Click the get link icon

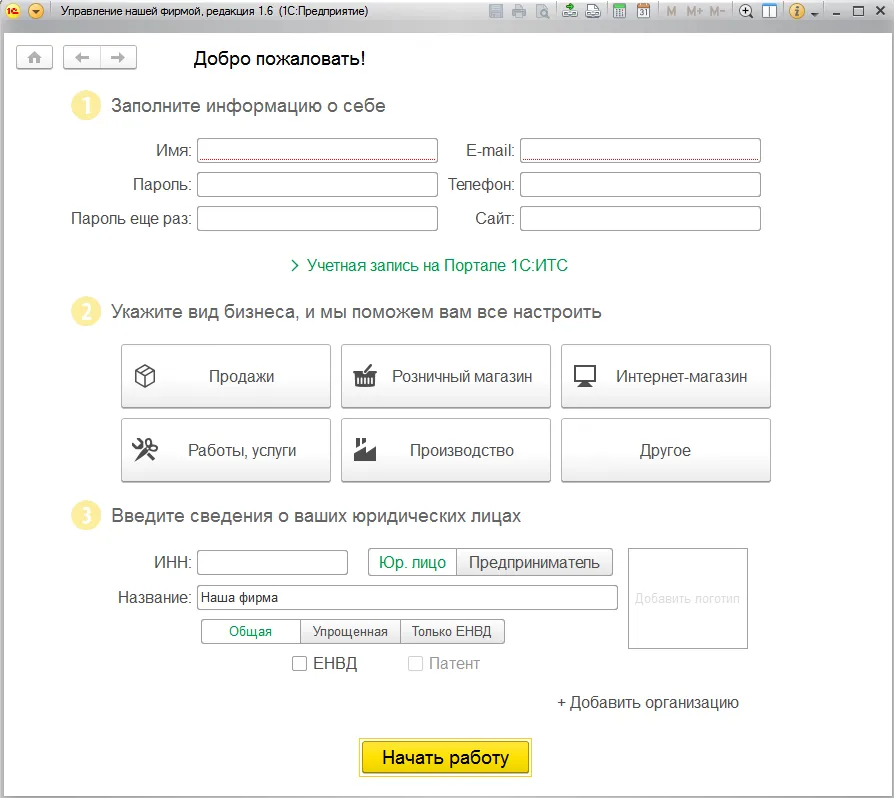569,12
